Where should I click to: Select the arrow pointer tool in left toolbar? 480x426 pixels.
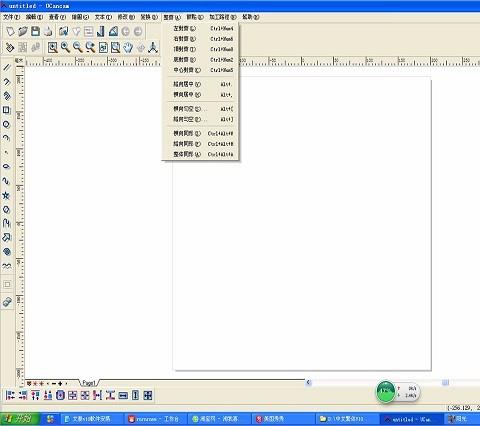(7, 238)
